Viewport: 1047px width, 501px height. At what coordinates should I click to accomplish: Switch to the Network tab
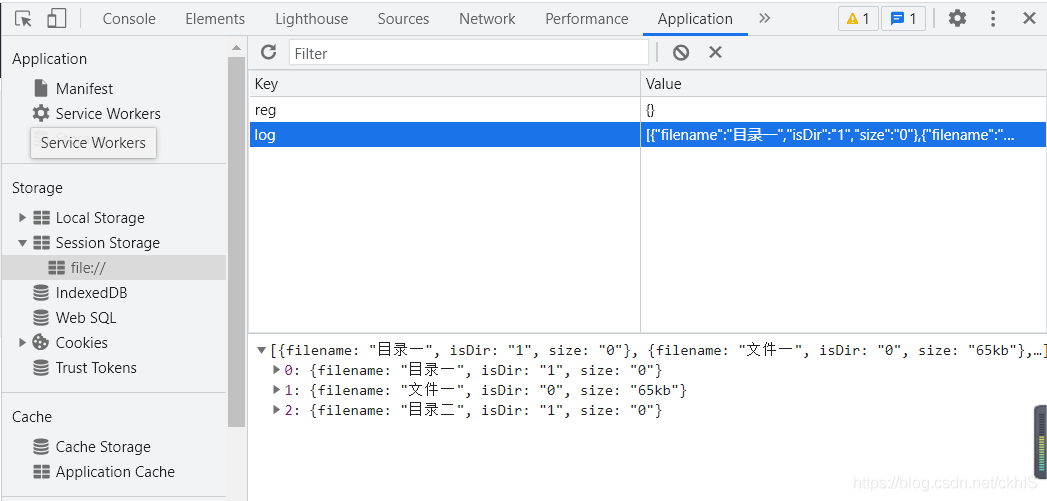click(487, 19)
